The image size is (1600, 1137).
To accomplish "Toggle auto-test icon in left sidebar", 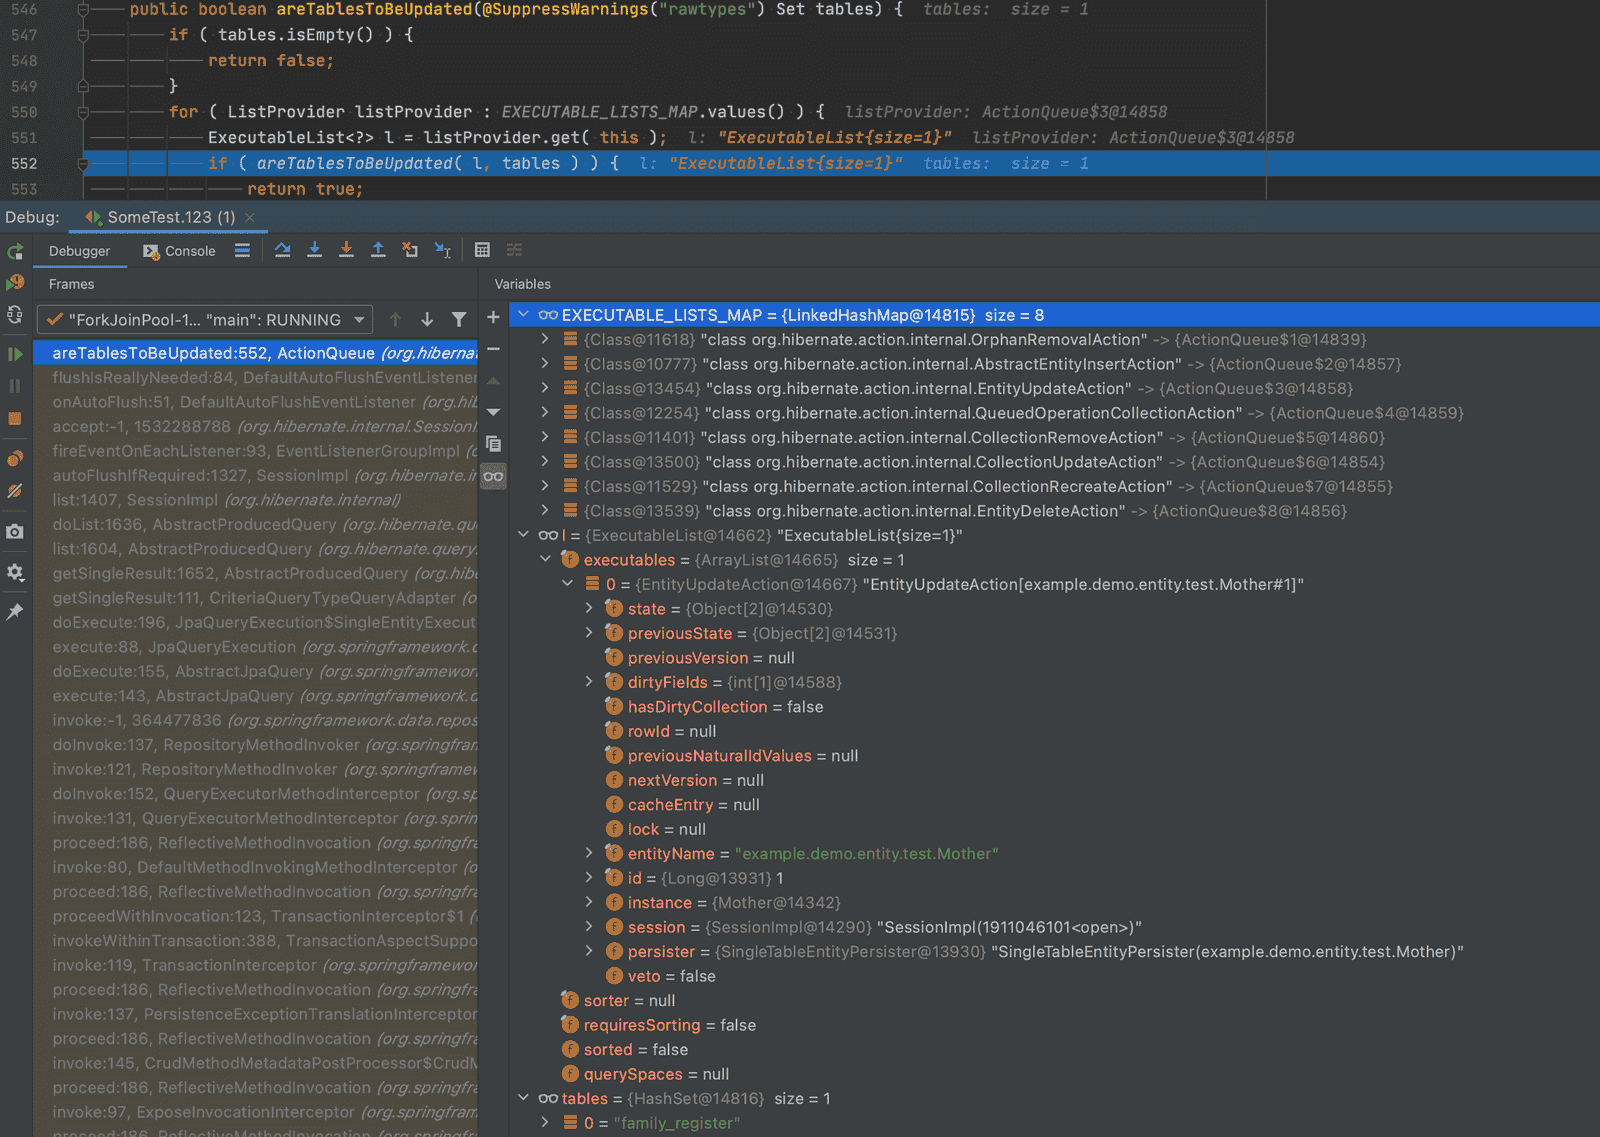I will 15,315.
